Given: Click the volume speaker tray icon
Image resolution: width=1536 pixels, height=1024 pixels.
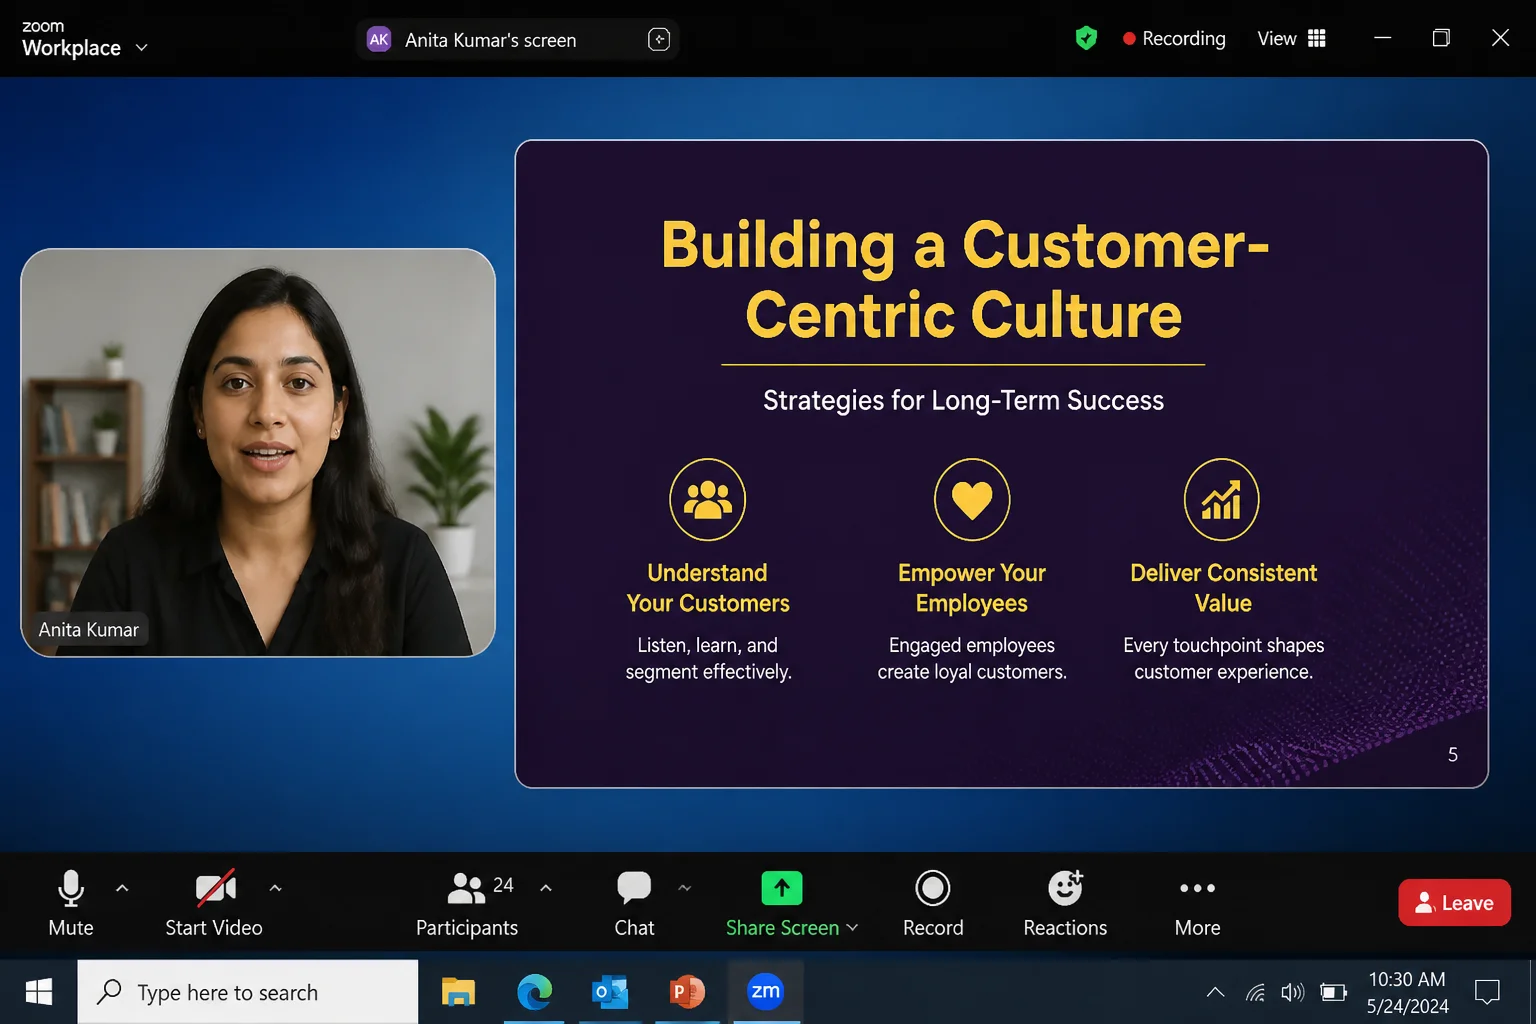Looking at the screenshot, I should [1293, 993].
